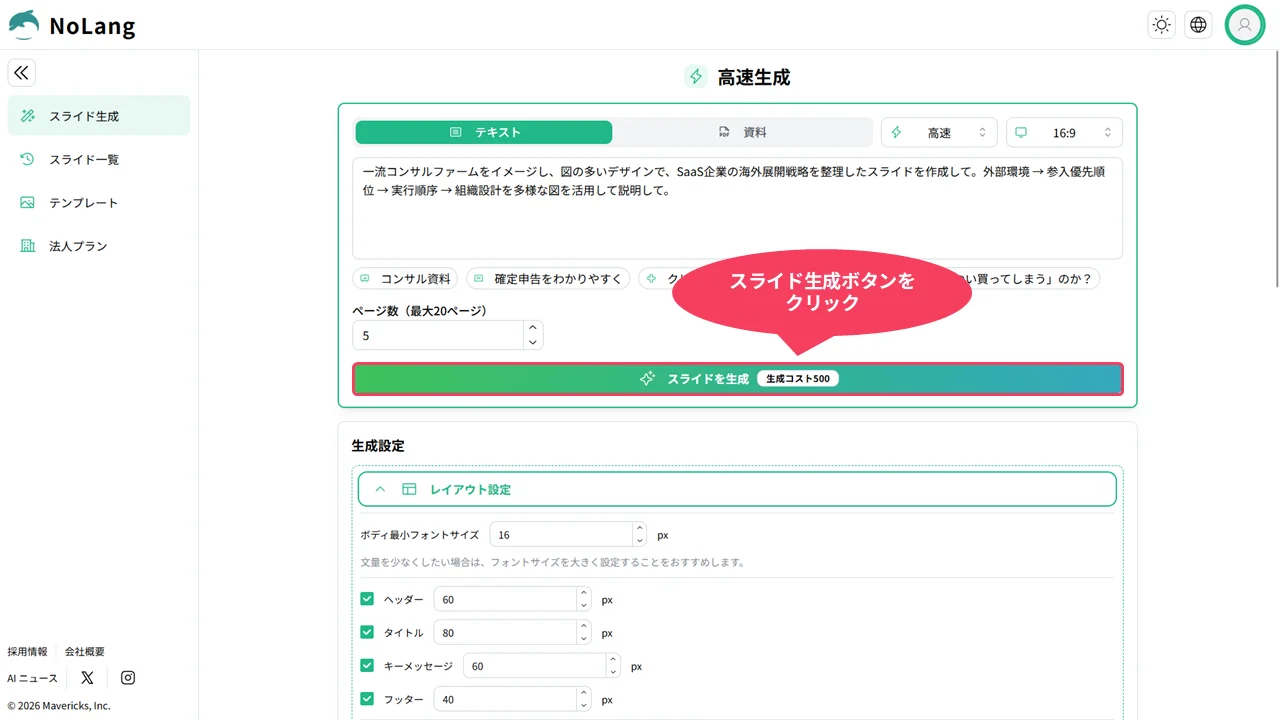Click the ページ数 input field
Screen dimensions: 1280x720
[x=438, y=335]
